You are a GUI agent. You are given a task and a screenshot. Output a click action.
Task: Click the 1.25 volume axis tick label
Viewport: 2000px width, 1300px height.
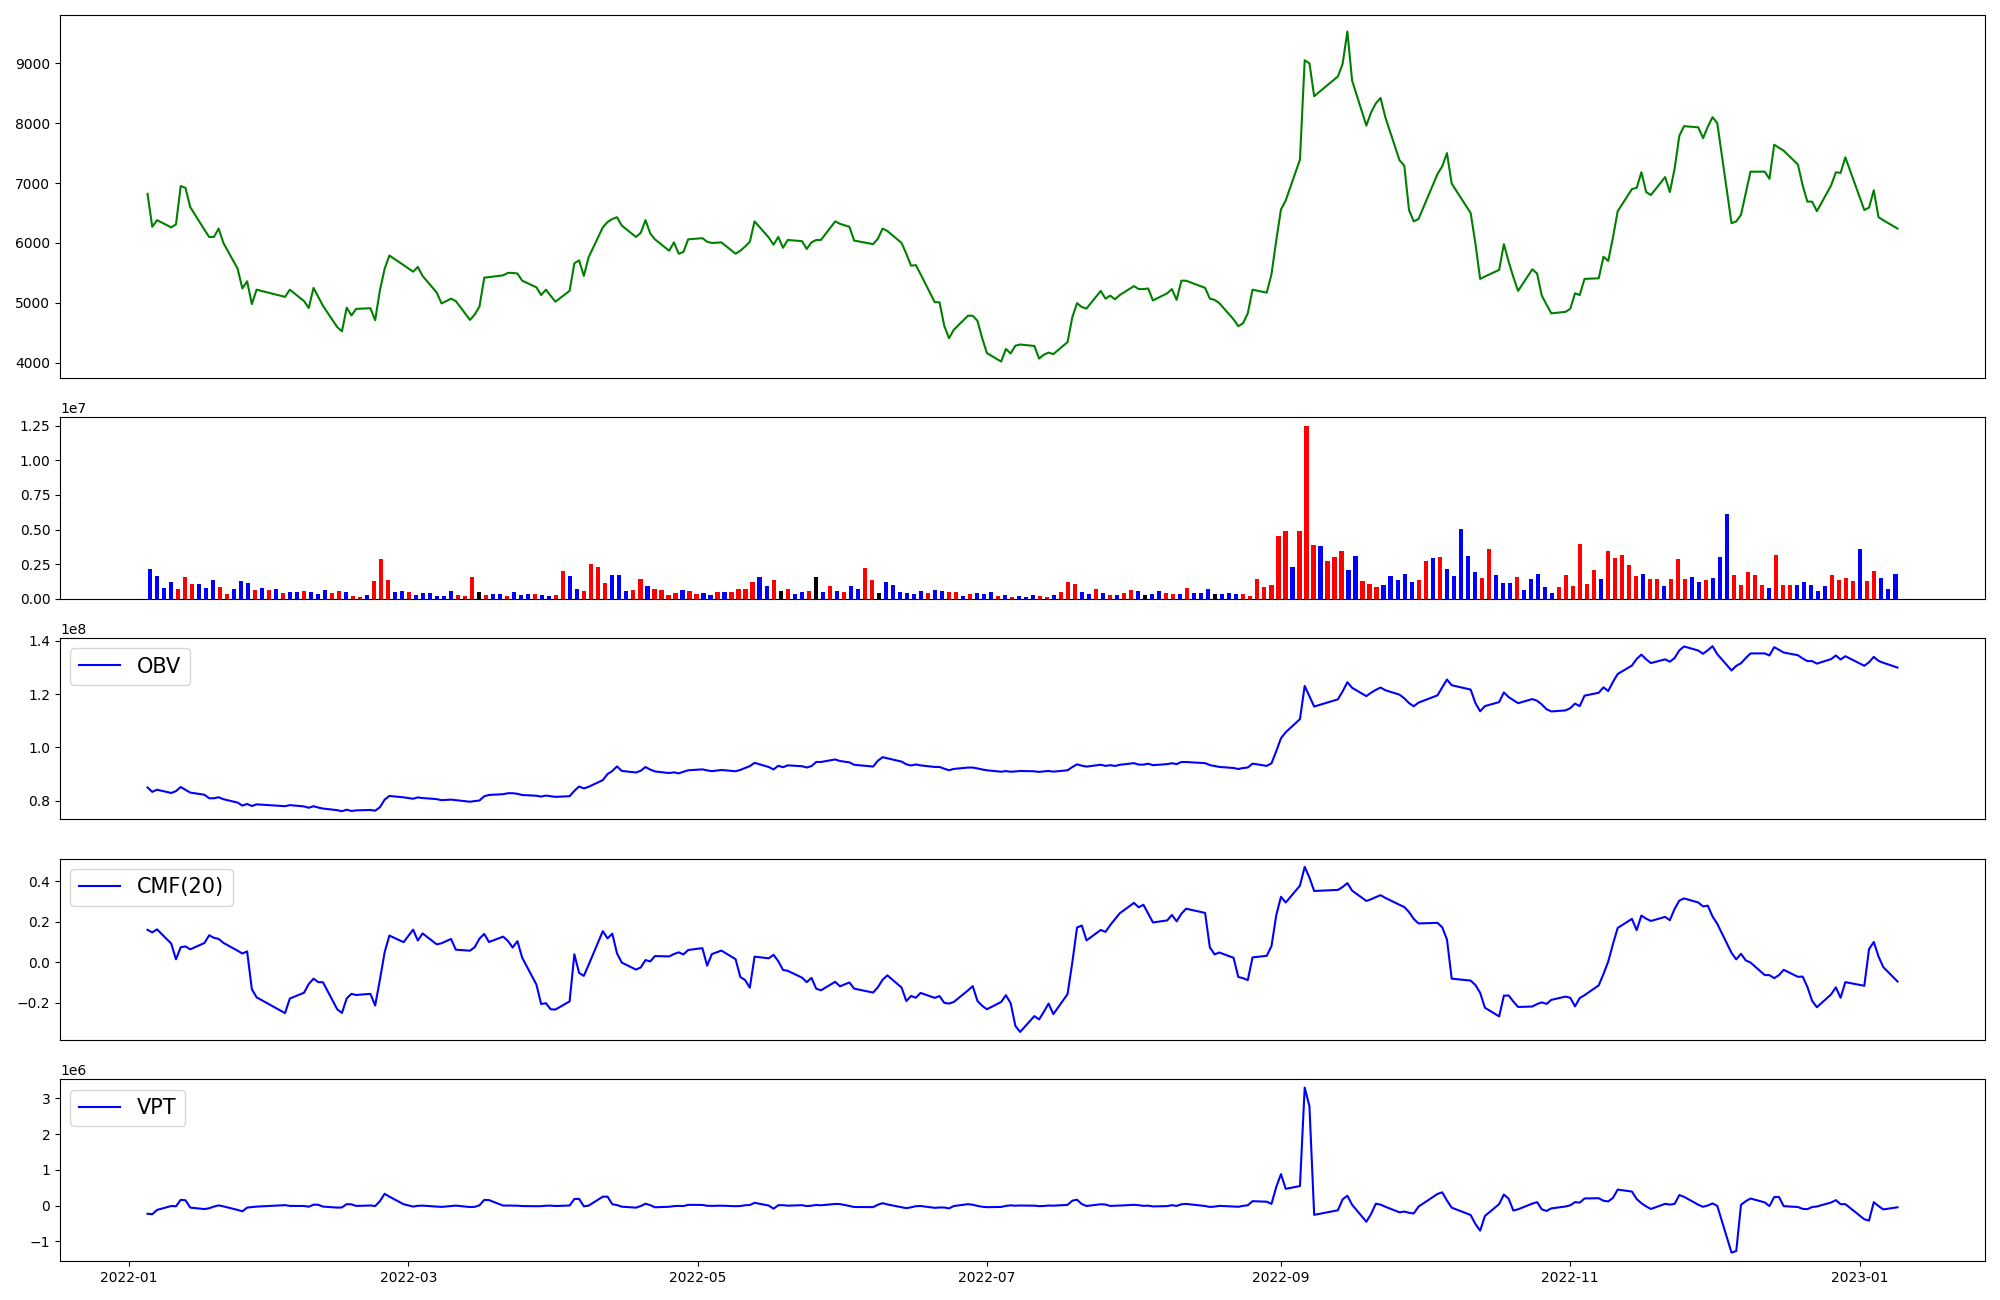pyautogui.click(x=34, y=426)
